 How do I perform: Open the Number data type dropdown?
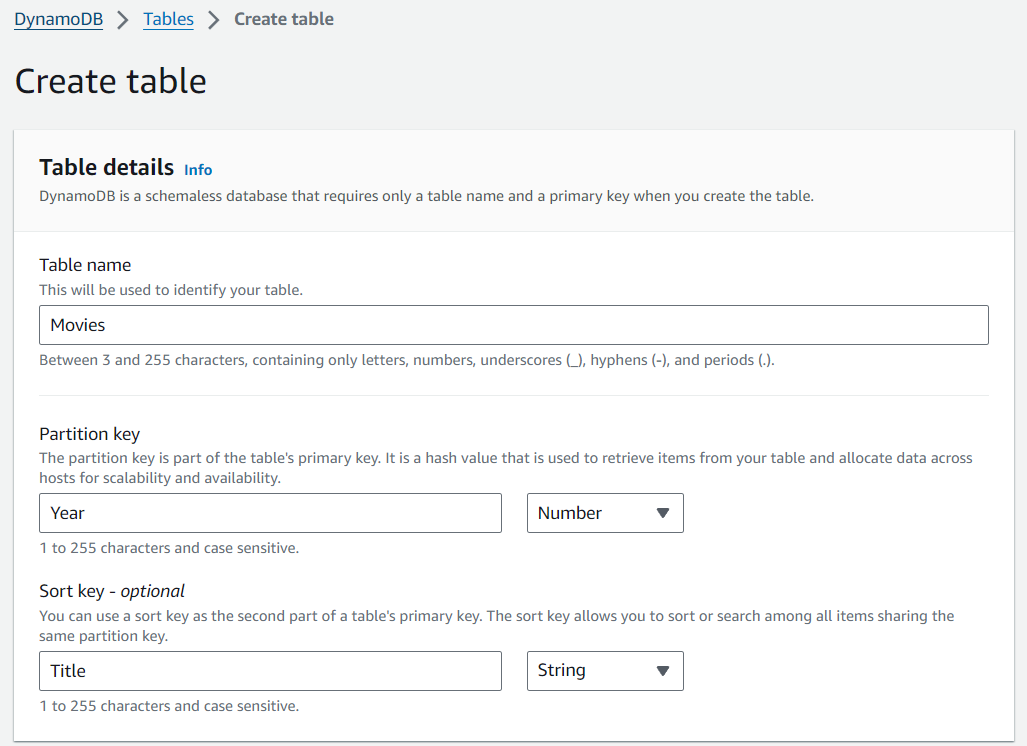[x=604, y=513]
